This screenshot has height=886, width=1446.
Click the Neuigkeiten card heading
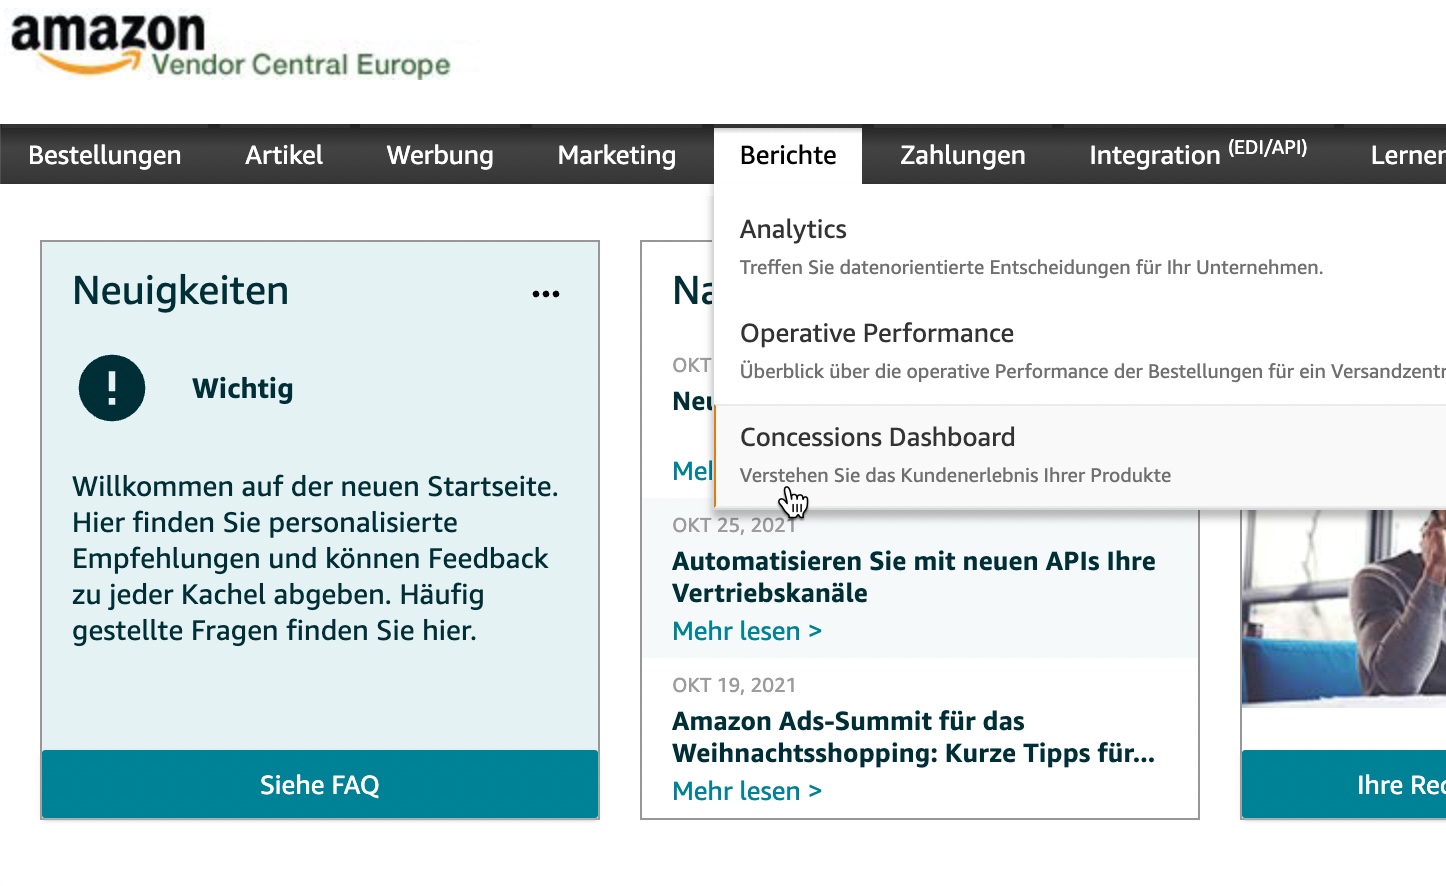pyautogui.click(x=181, y=290)
